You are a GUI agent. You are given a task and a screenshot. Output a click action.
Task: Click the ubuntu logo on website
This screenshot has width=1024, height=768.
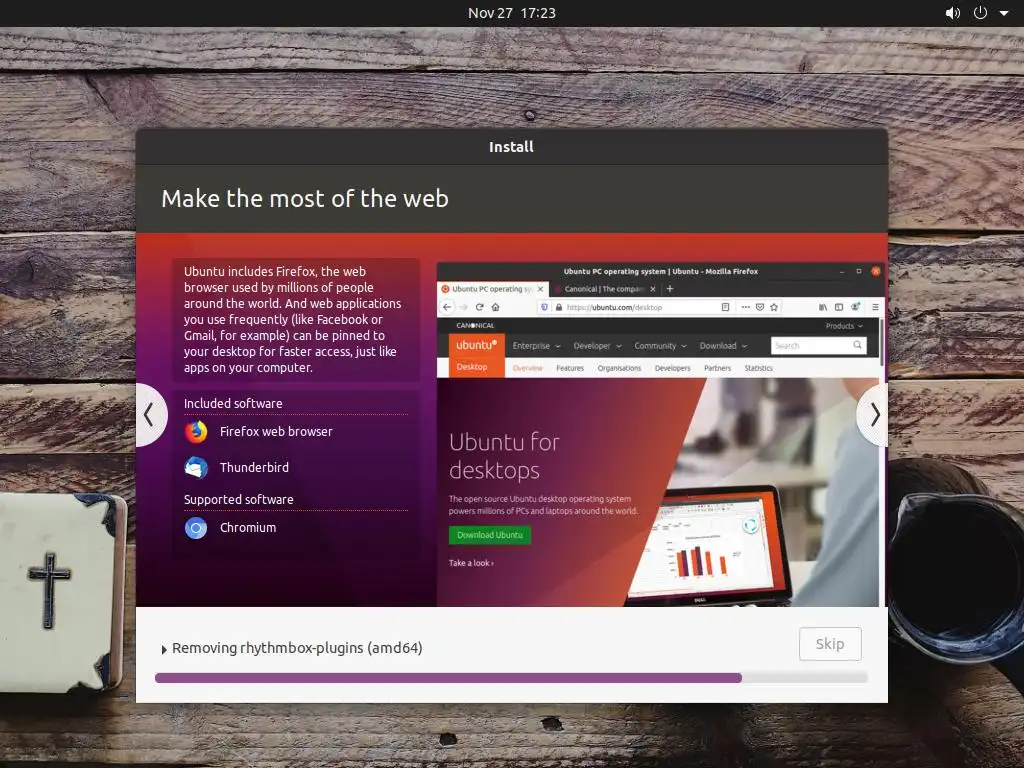click(x=476, y=345)
